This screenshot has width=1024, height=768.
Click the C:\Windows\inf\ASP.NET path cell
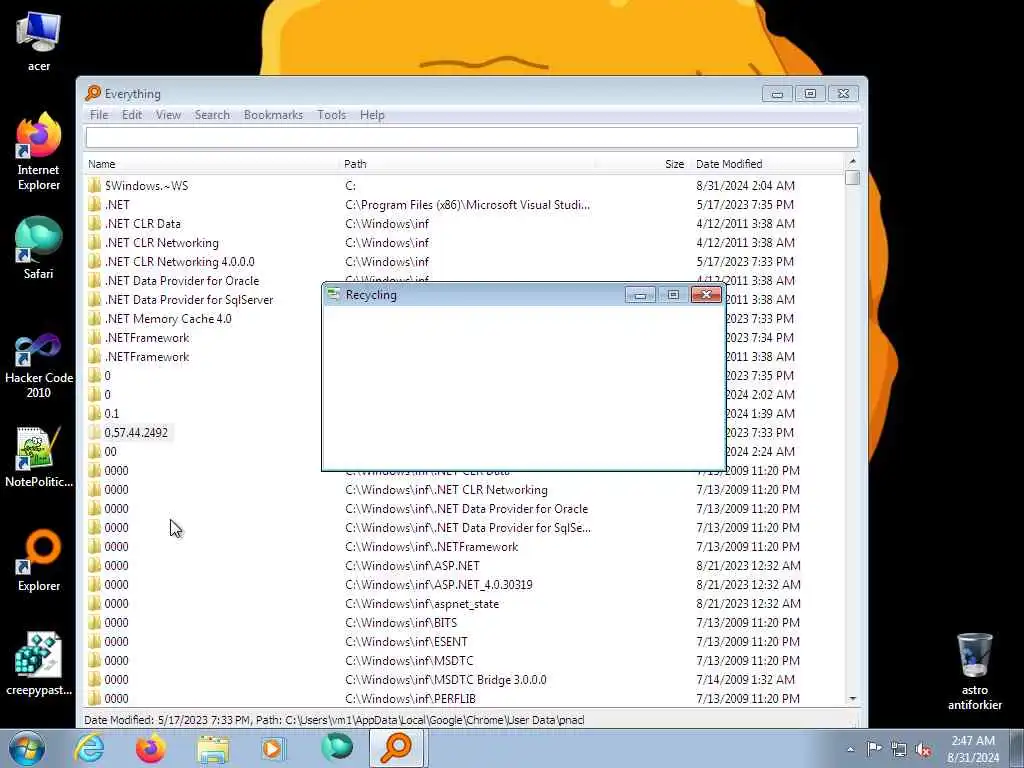(x=412, y=566)
